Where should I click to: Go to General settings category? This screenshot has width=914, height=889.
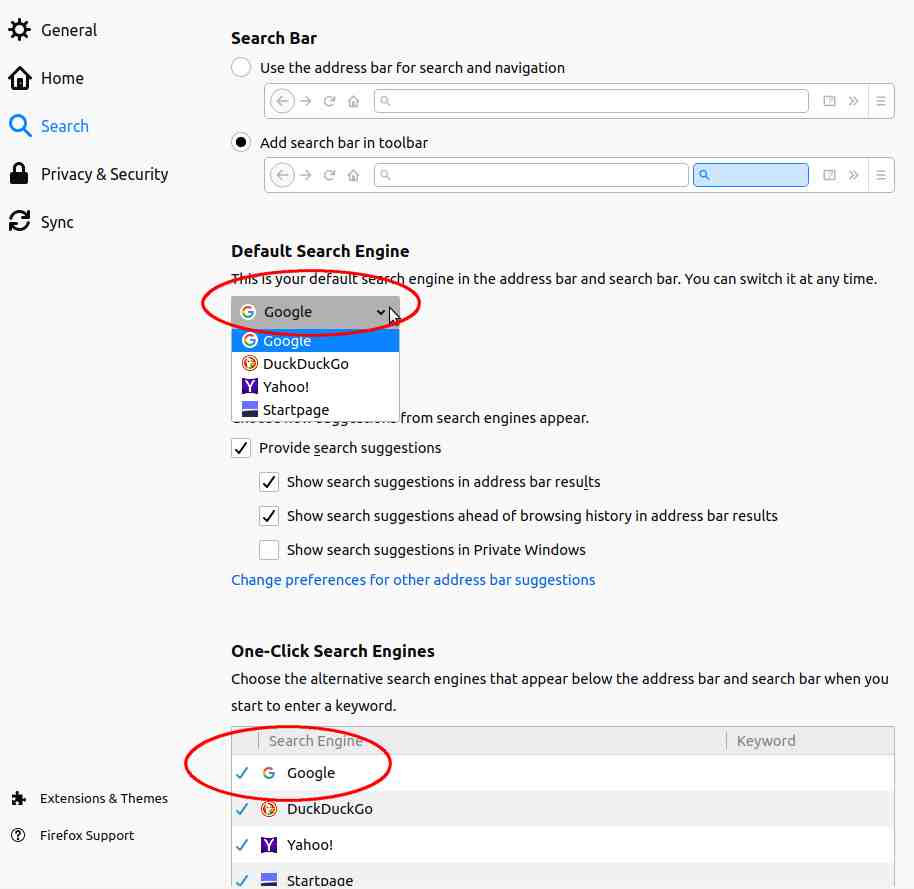pos(69,30)
